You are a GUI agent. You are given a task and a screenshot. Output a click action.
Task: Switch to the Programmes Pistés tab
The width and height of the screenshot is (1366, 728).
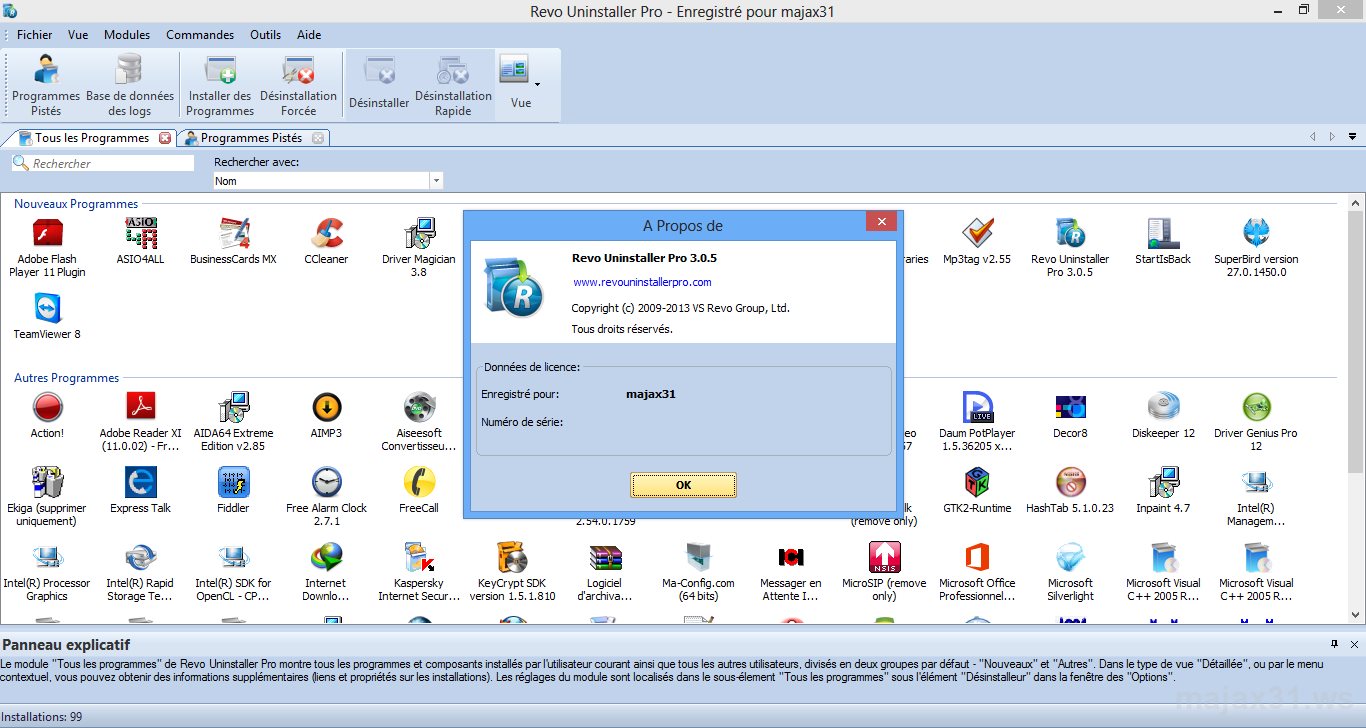251,138
